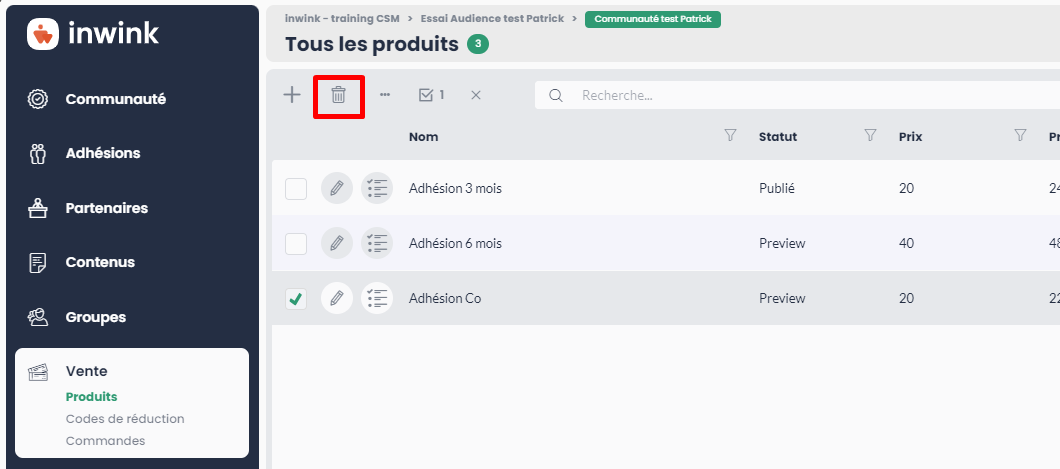
Task: Edit Adhésion 3 mois with pencil icon
Action: 337,189
